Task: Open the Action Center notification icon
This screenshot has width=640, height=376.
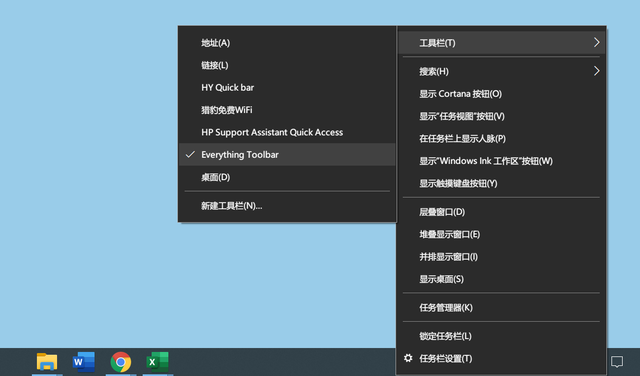Action: pyautogui.click(x=617, y=361)
